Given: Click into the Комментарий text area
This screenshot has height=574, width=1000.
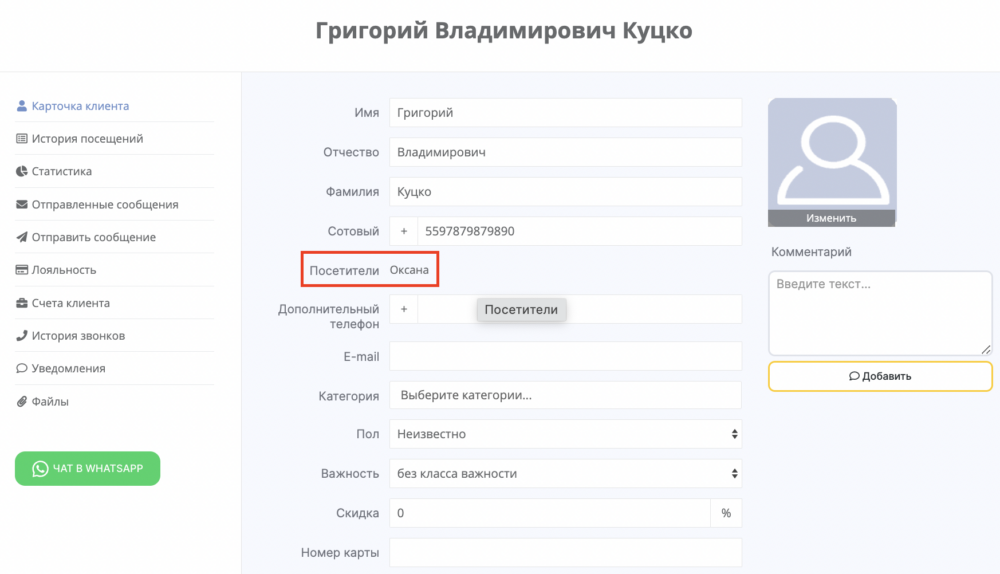Looking at the screenshot, I should click(x=880, y=313).
